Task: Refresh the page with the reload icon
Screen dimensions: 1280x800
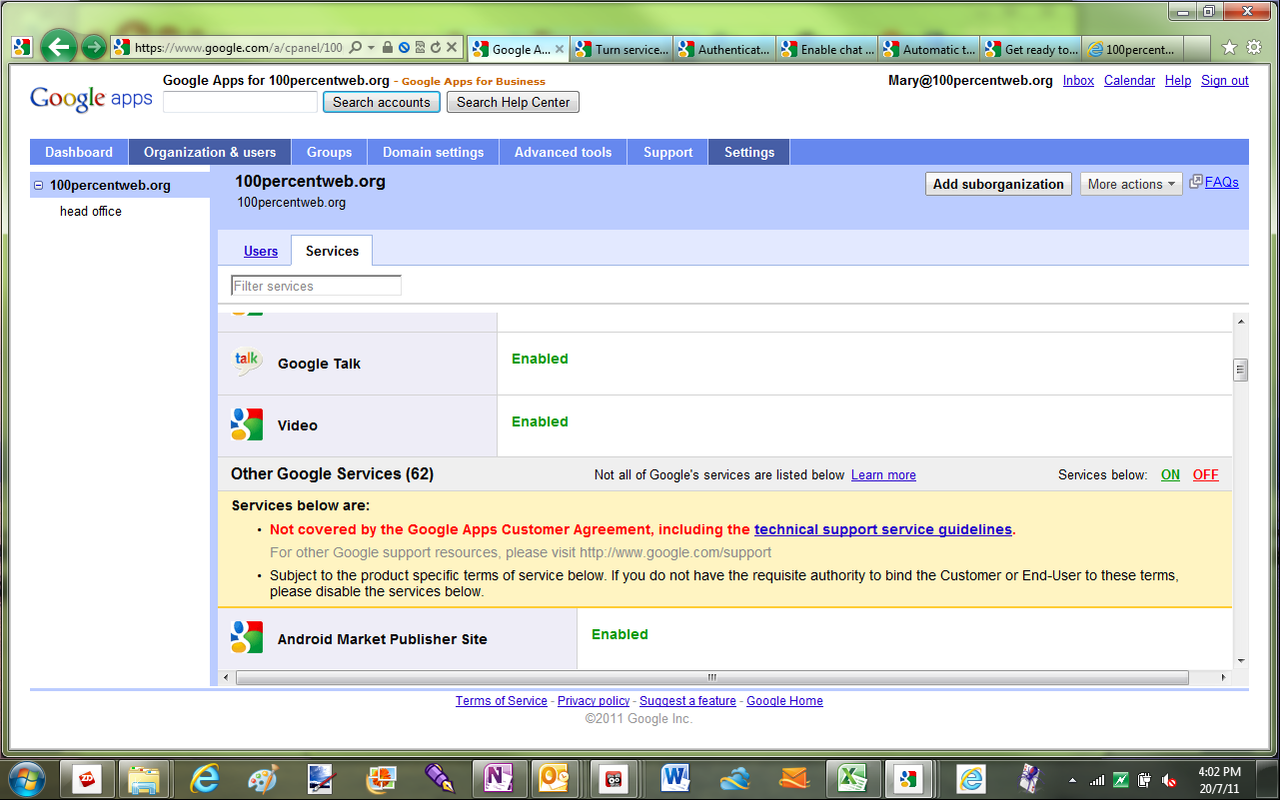Action: pyautogui.click(x=435, y=47)
